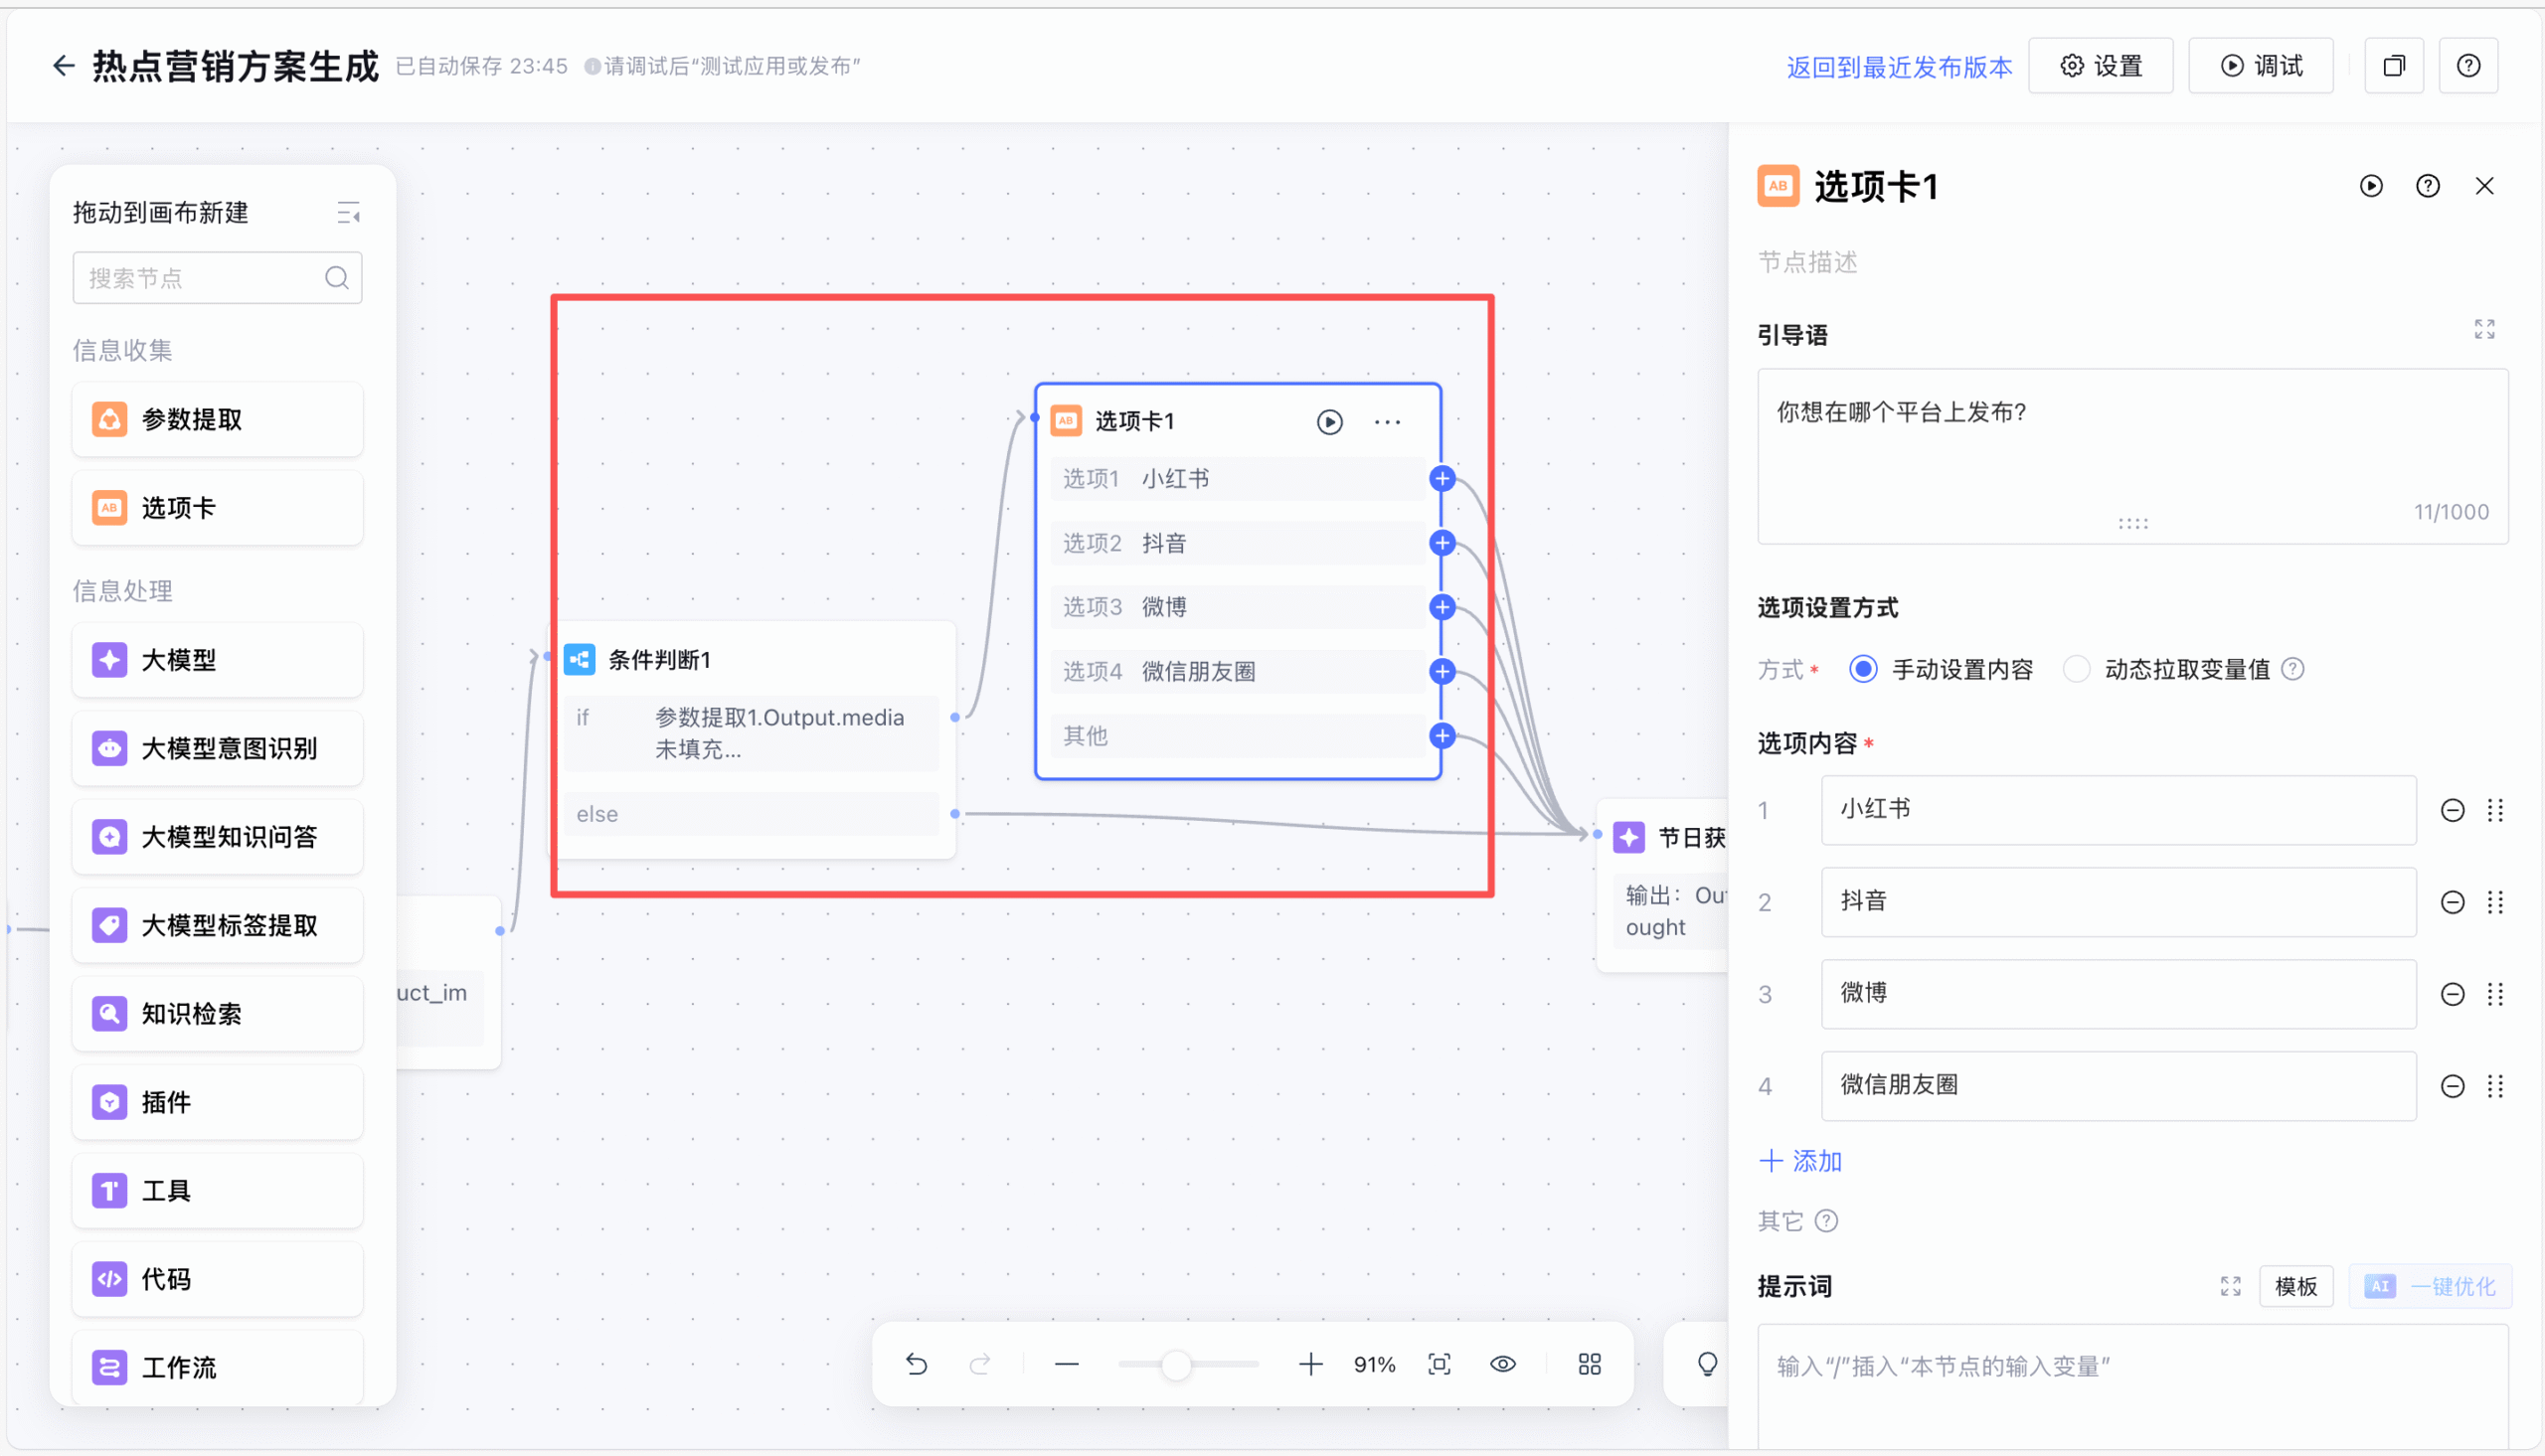Click the canvas zoom slider handle
Viewport: 2545px width, 1456px height.
(1176, 1364)
